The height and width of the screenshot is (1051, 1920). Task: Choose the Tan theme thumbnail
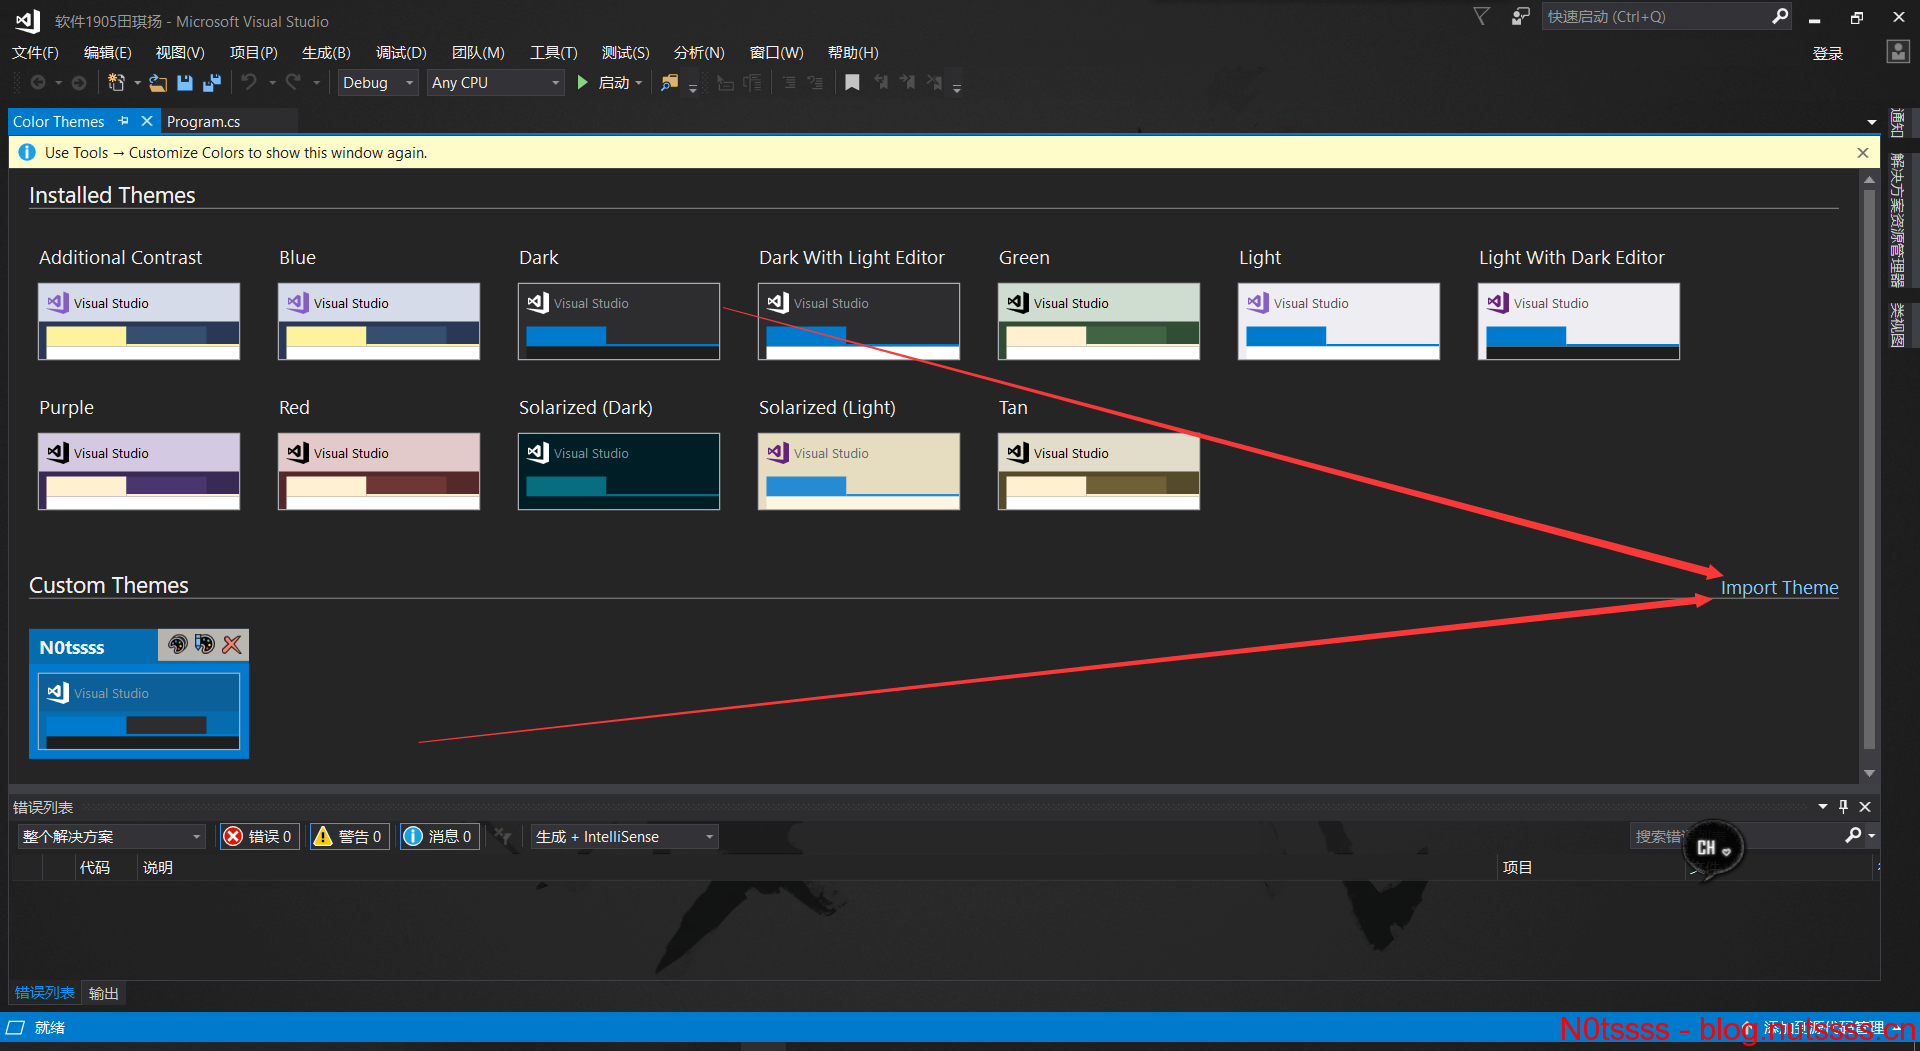click(x=1099, y=471)
